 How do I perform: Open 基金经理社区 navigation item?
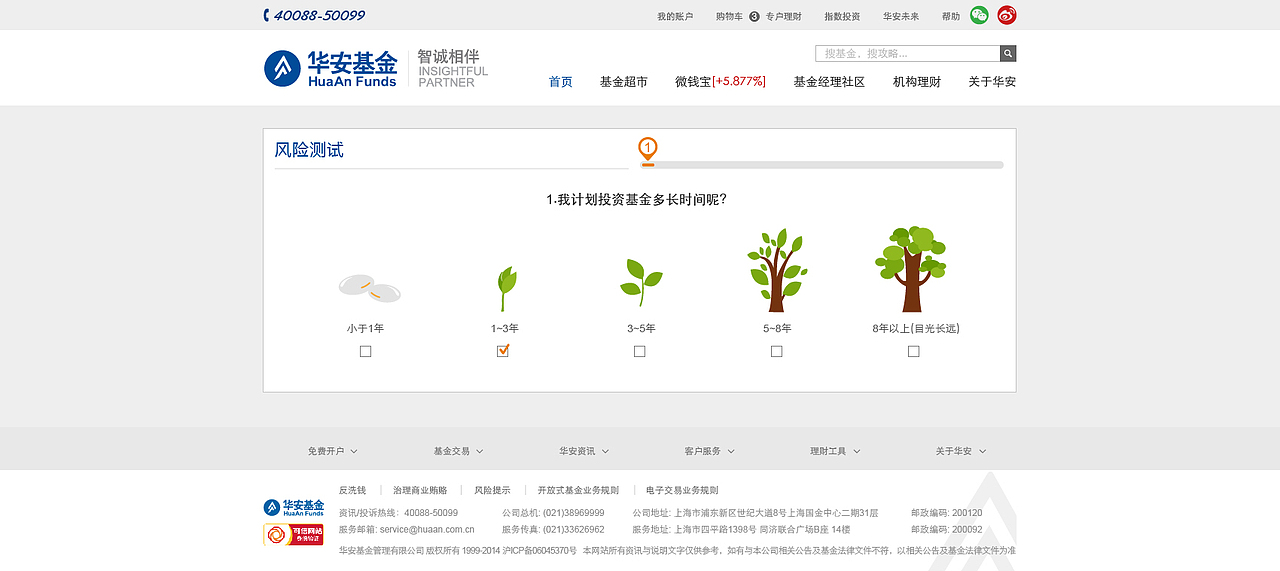click(829, 82)
